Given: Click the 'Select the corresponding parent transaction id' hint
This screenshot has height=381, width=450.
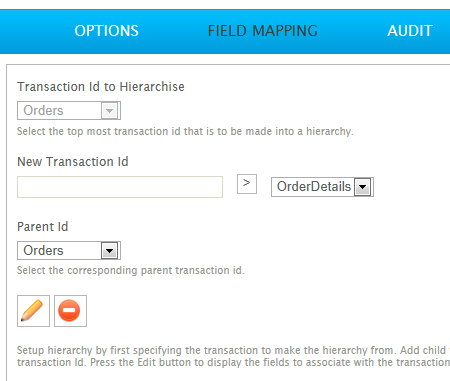Looking at the screenshot, I should [131, 270].
